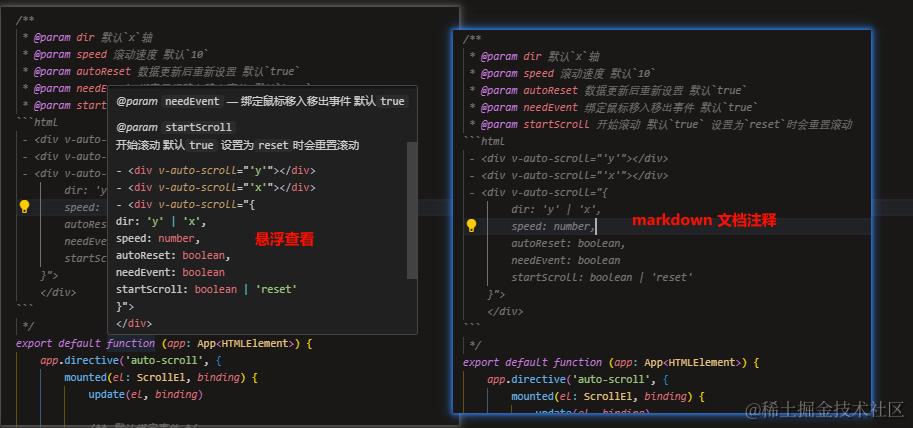Click 'dir: 'y' | 'x'' in hover tooltip
Image resolution: width=913 pixels, height=428 pixels.
pos(161,221)
